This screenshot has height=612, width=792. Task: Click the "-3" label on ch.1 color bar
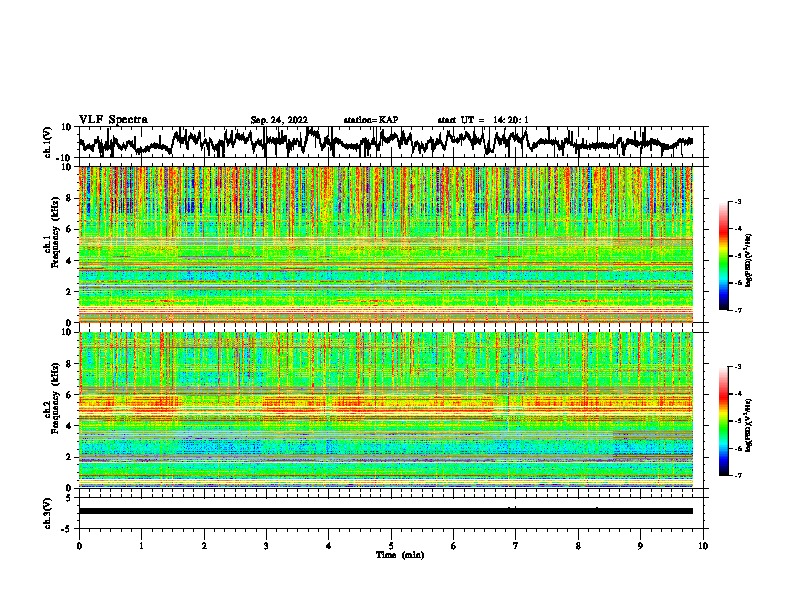(738, 202)
